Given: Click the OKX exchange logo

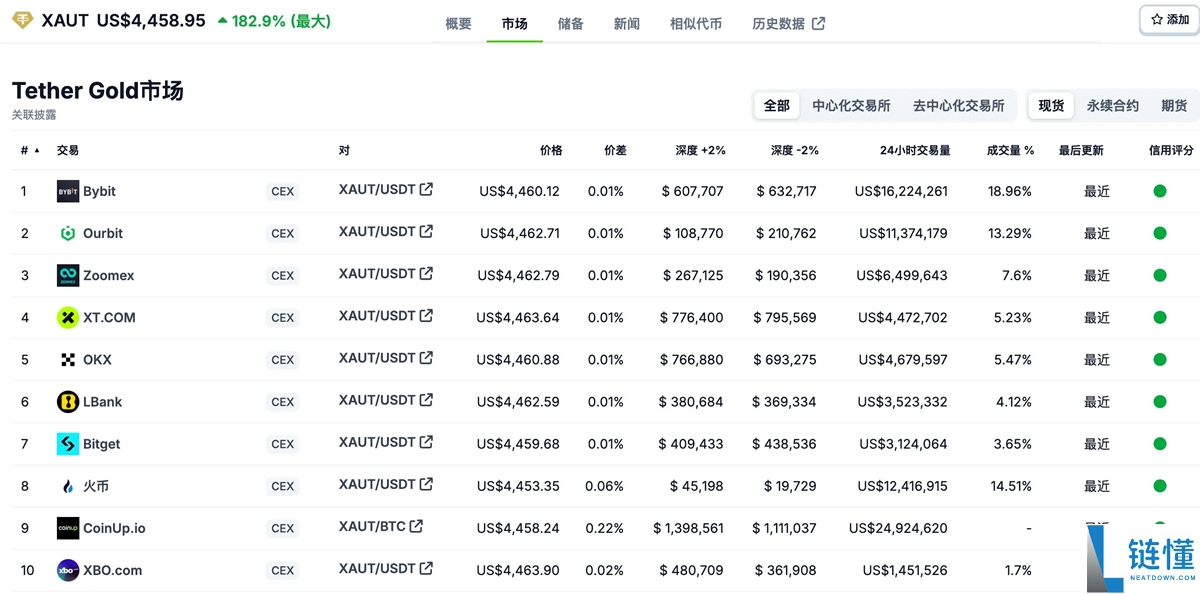Looking at the screenshot, I should click(67, 359).
